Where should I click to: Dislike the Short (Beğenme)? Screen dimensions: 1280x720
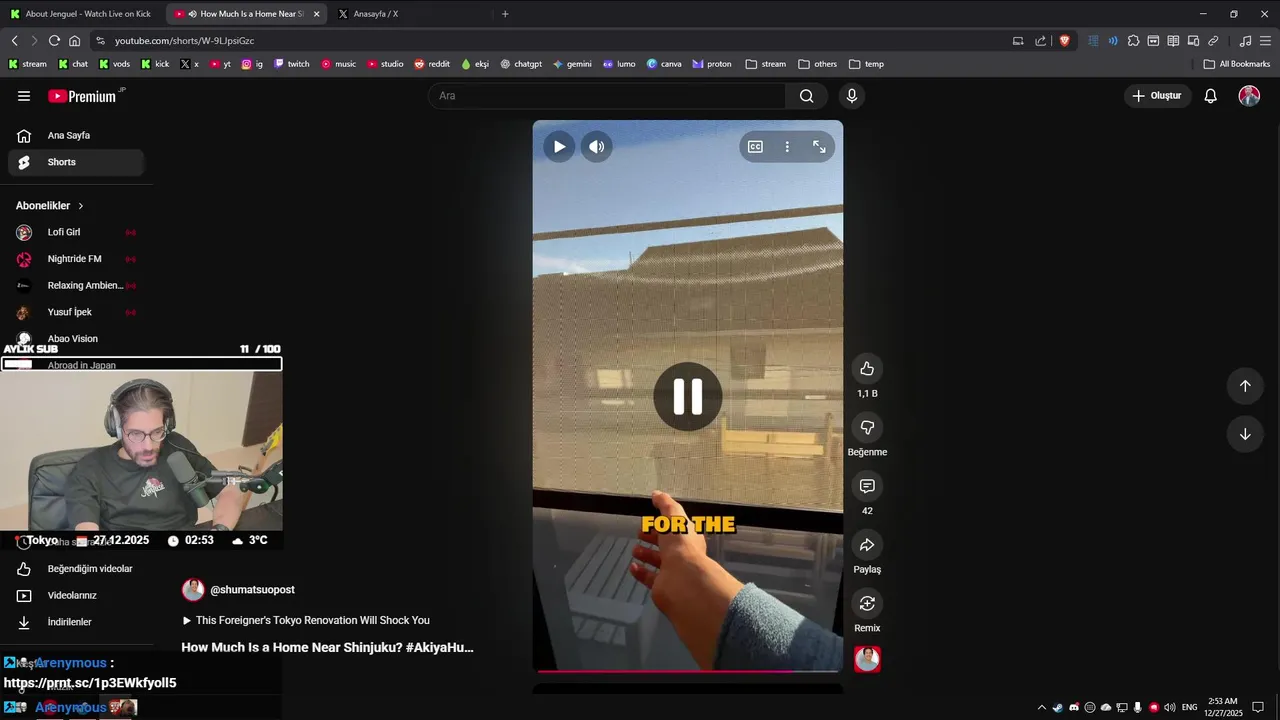pos(867,427)
